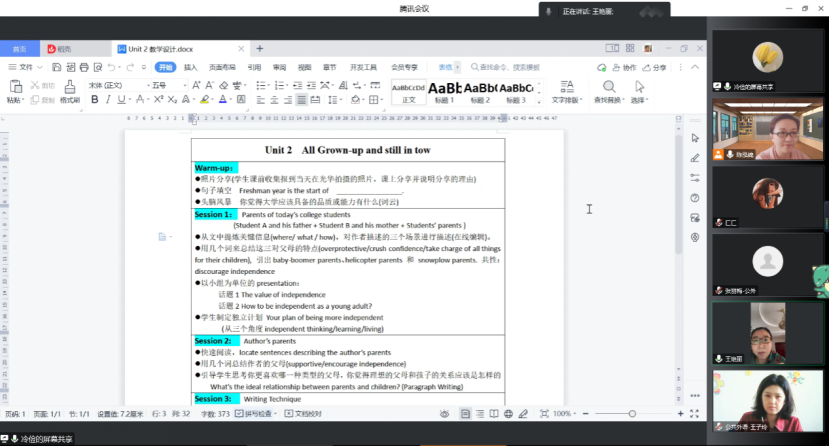Apply italic formatting
This screenshot has height=447, width=830.
[107, 100]
